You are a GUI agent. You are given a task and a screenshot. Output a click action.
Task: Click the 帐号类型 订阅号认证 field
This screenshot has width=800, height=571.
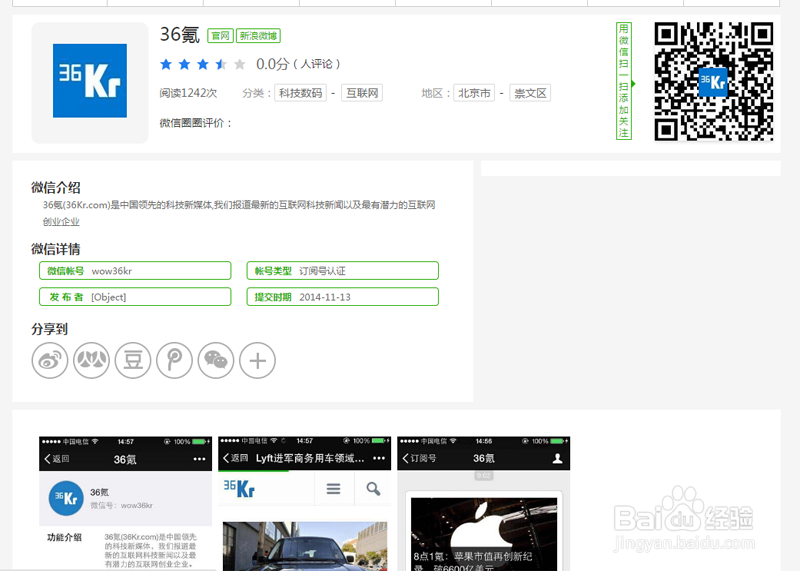tap(342, 271)
